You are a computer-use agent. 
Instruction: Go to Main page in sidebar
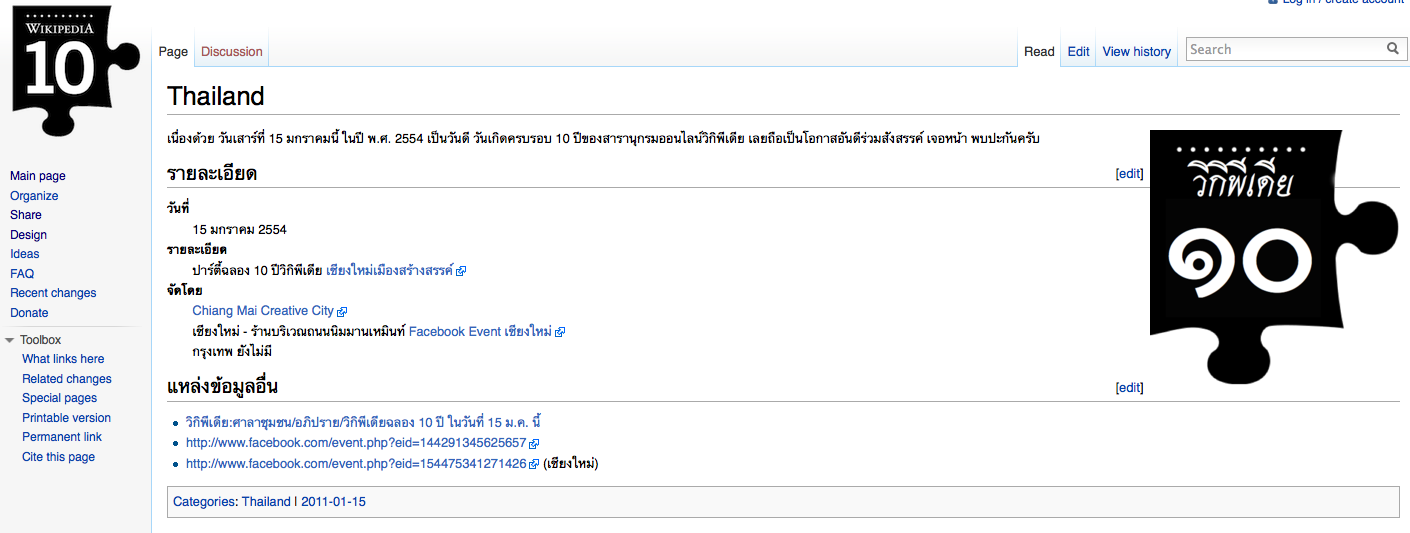(38, 176)
